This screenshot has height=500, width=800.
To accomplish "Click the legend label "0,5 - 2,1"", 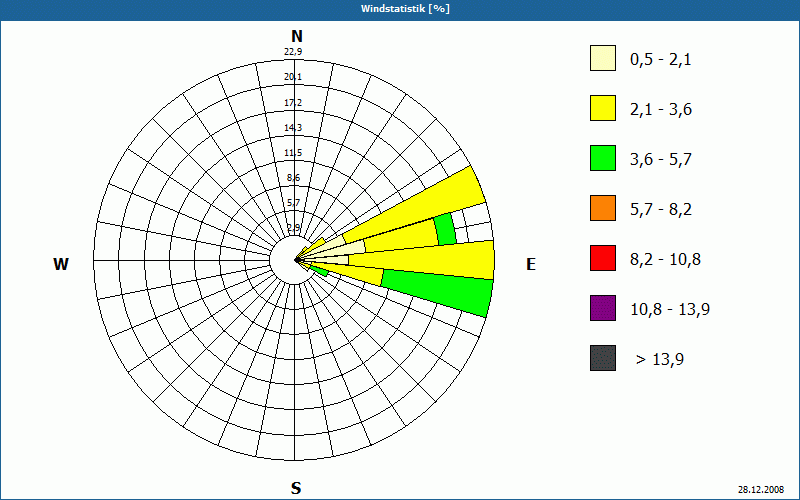I will [x=660, y=60].
